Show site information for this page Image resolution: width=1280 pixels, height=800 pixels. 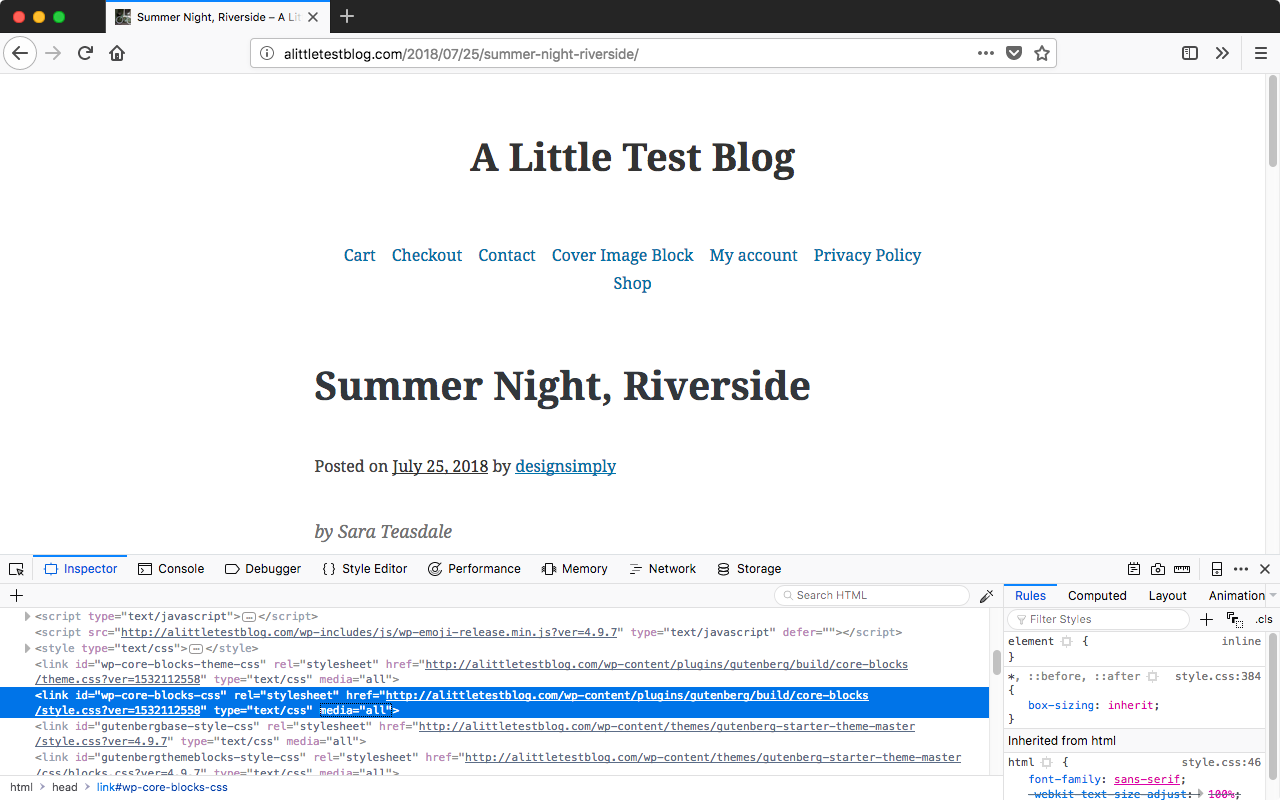[267, 54]
